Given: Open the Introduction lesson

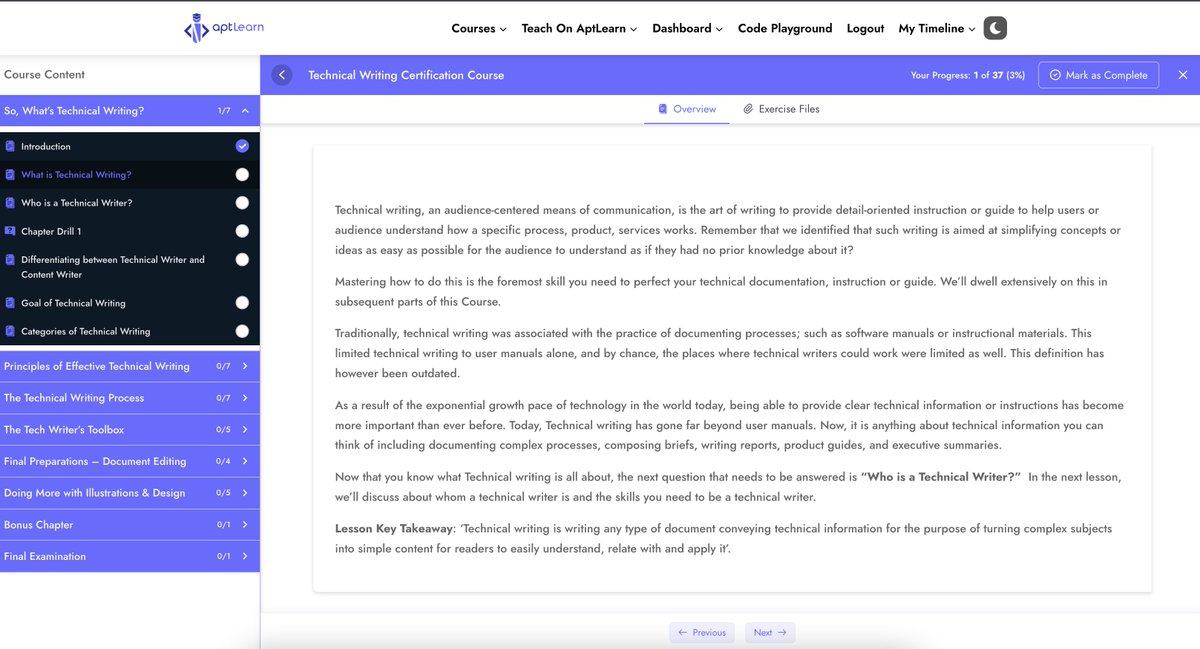Looking at the screenshot, I should point(46,146).
